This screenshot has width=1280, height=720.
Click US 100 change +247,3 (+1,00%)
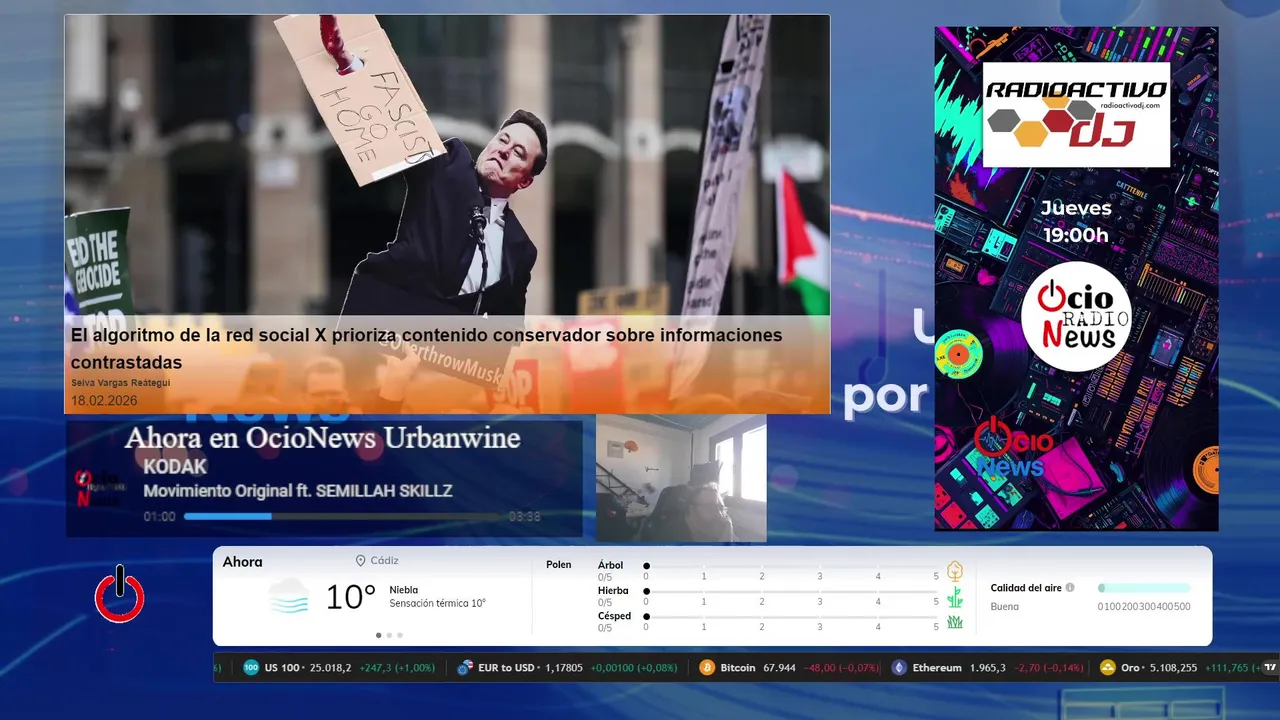[x=397, y=668]
